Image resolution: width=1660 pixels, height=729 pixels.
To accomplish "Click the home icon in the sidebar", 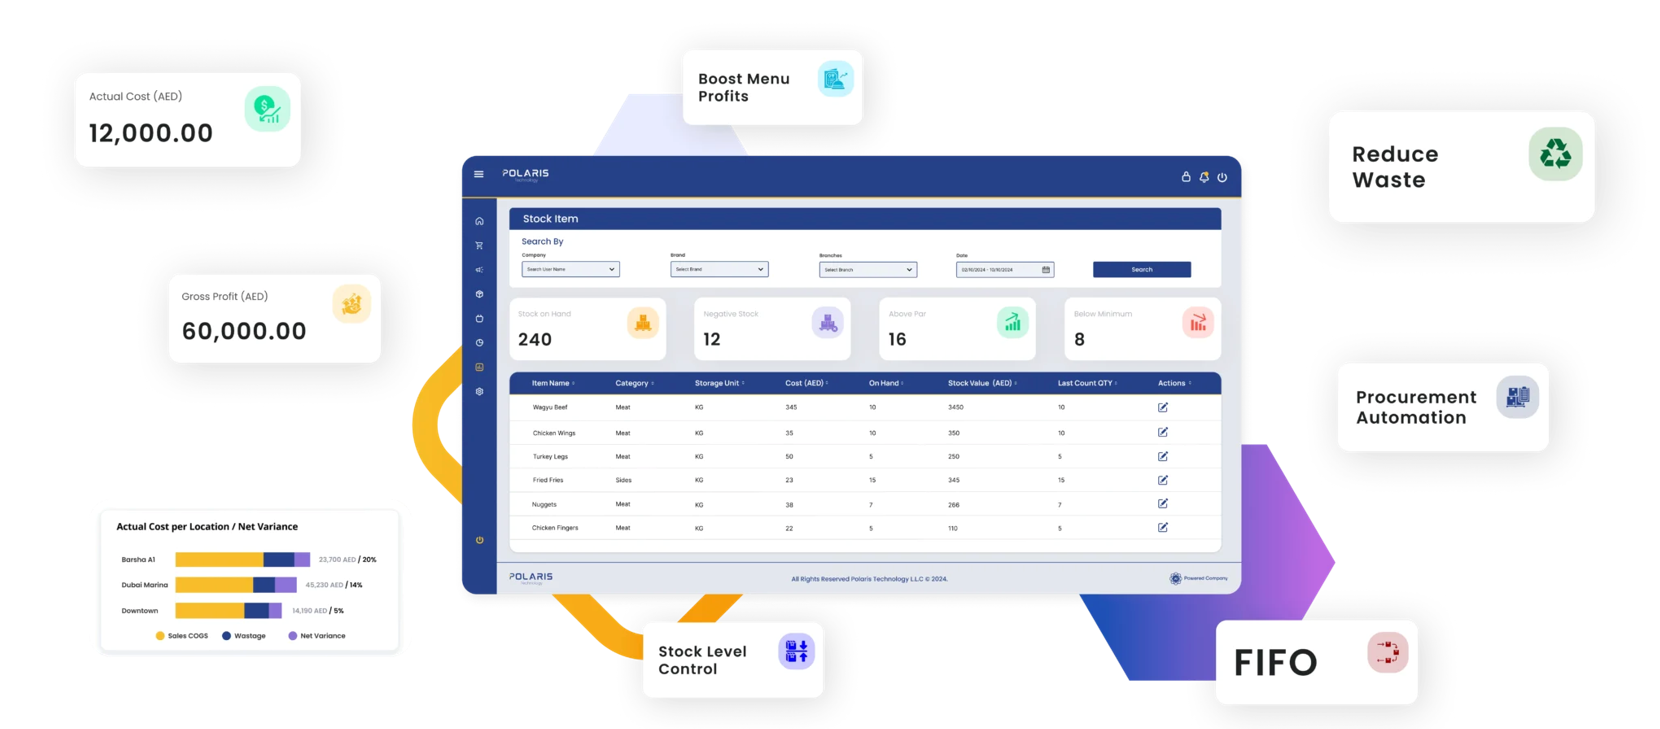I will pos(479,221).
